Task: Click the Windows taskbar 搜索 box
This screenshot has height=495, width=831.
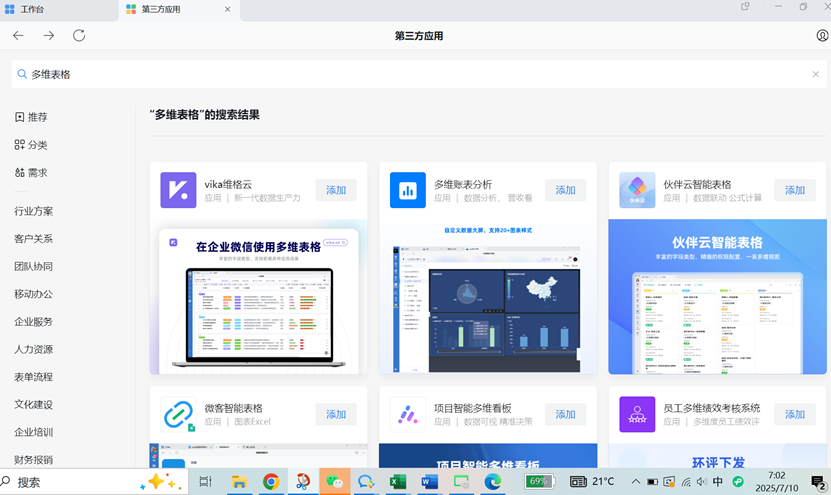Action: pyautogui.click(x=93, y=482)
